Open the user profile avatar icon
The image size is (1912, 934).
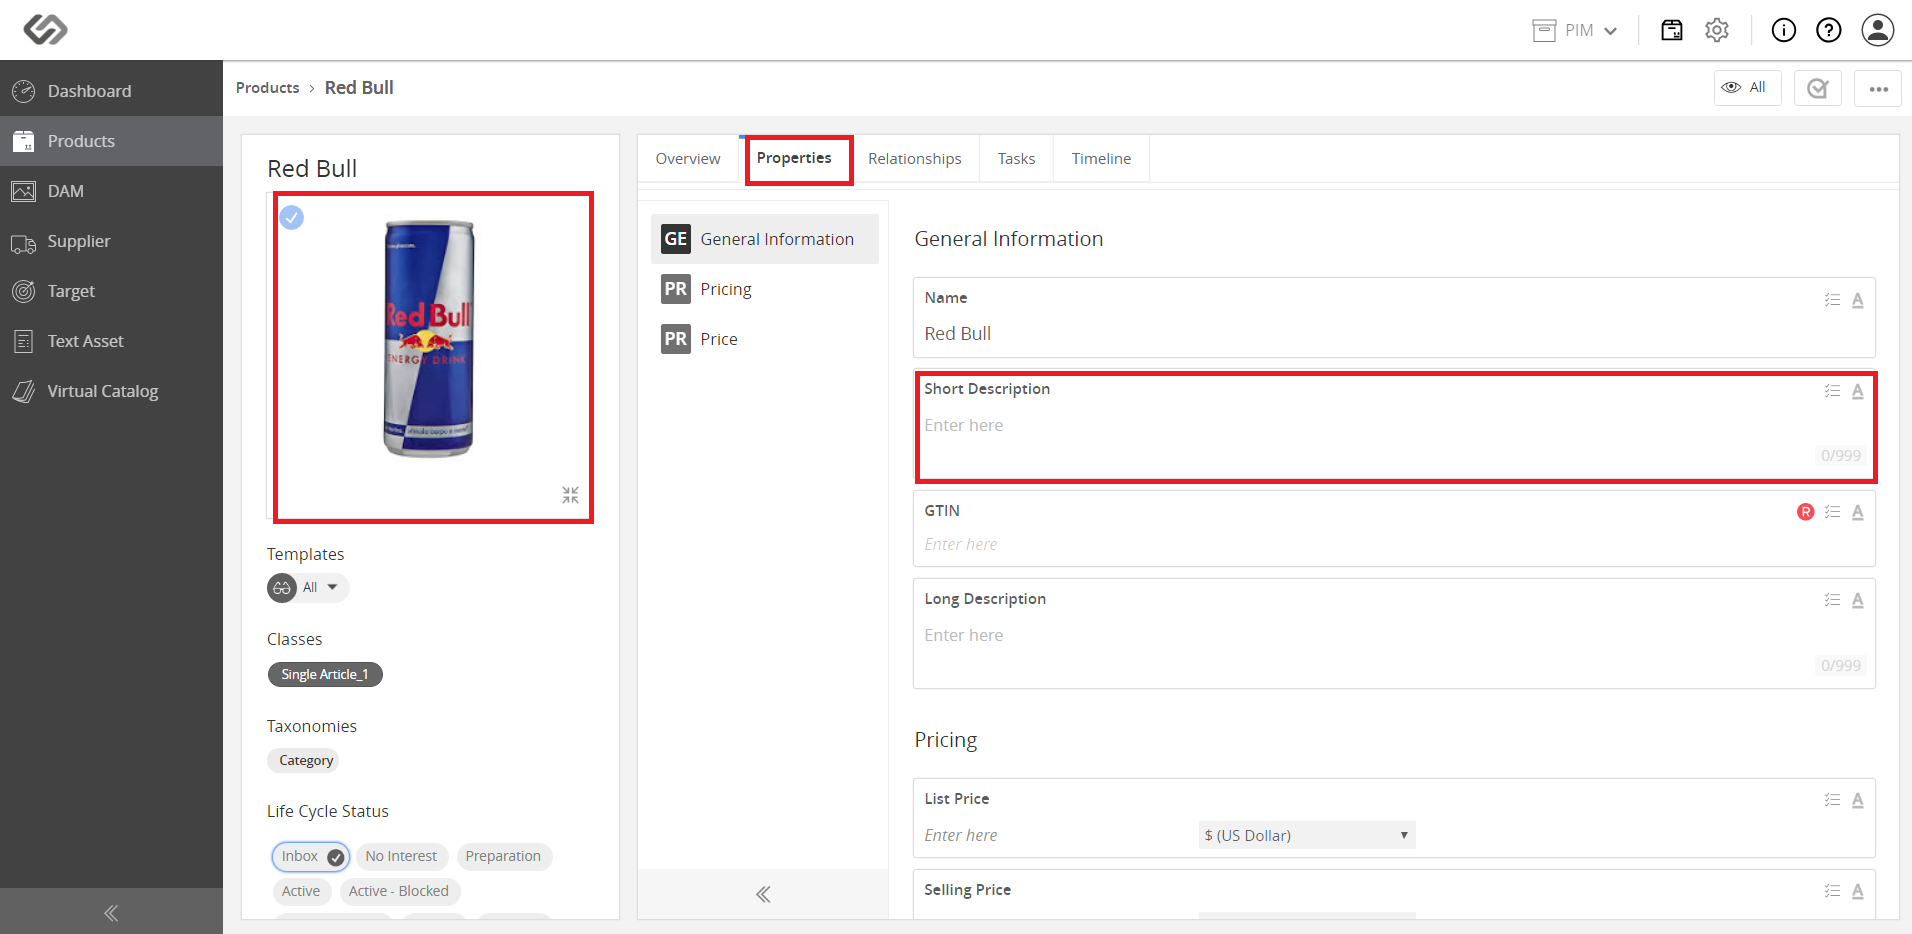click(1878, 30)
